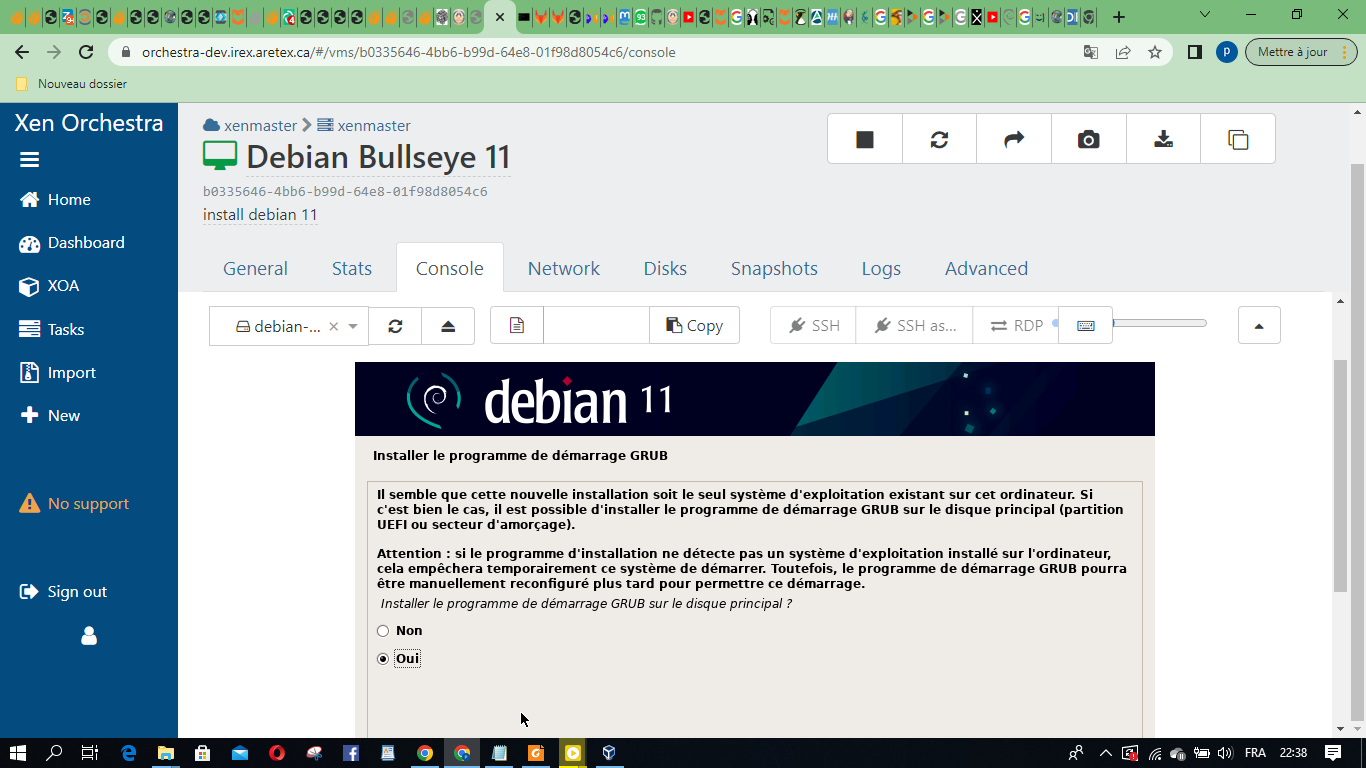Open the Nouveau dossier bookmark folder

click(x=71, y=84)
